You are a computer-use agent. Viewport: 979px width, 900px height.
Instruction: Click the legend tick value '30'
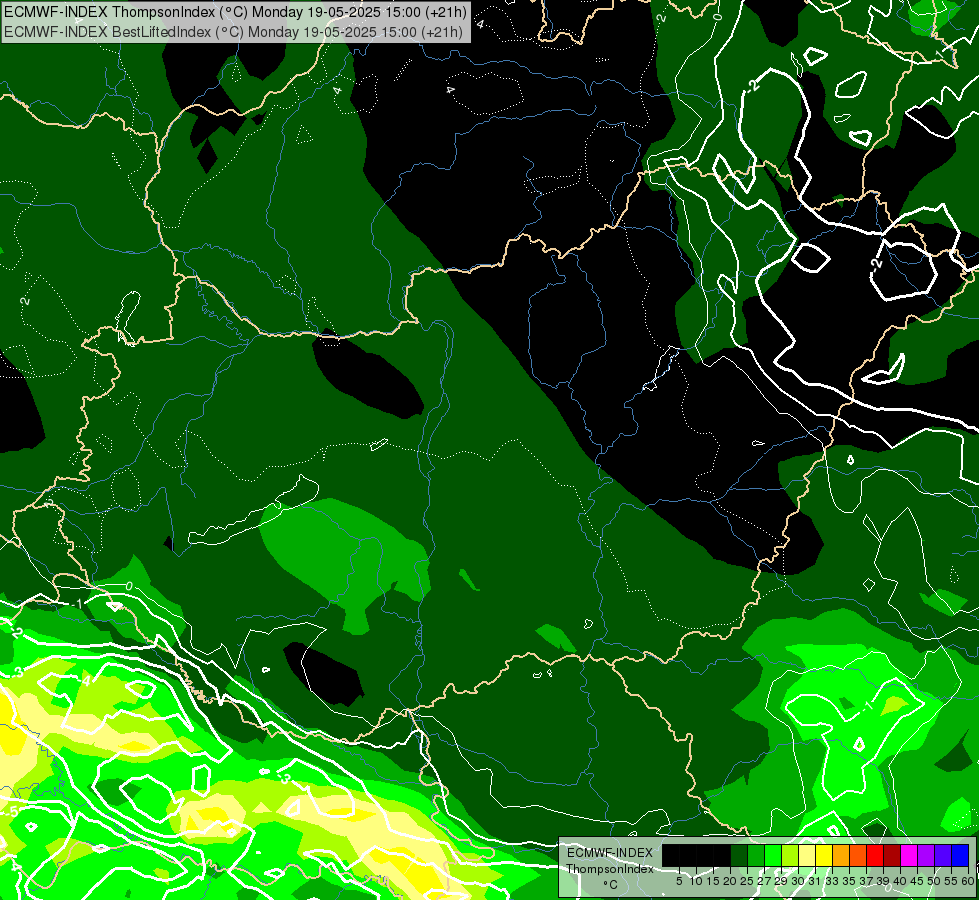799,881
